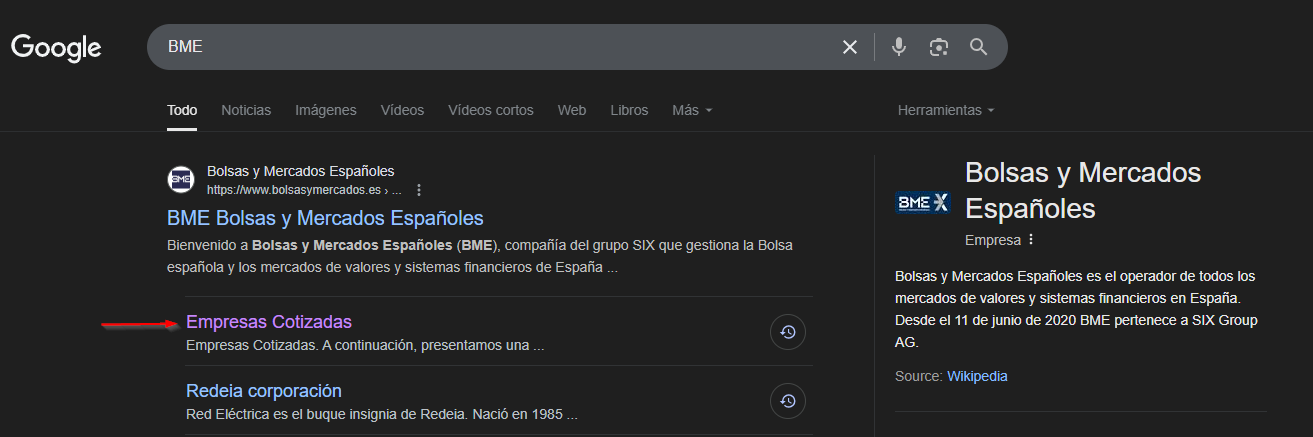This screenshot has width=1313, height=437.
Task: Select the Vídeos cortos tab
Action: pos(490,110)
